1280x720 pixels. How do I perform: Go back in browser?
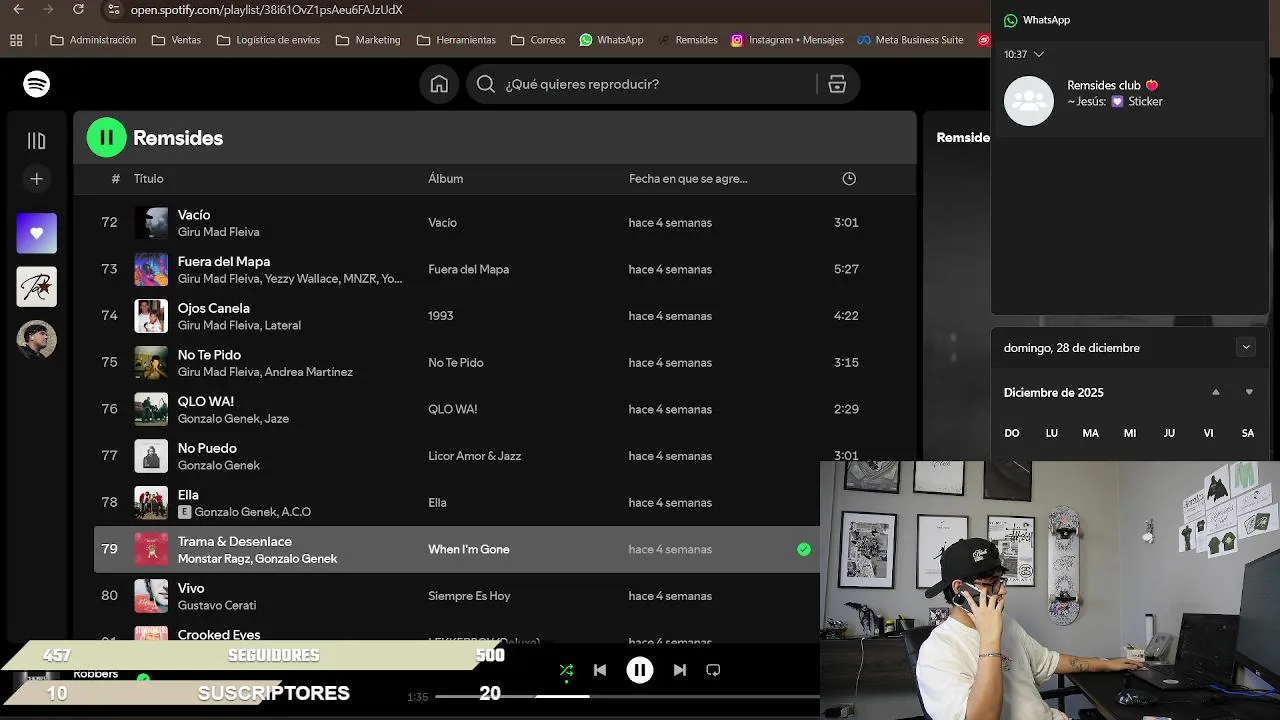pos(18,10)
